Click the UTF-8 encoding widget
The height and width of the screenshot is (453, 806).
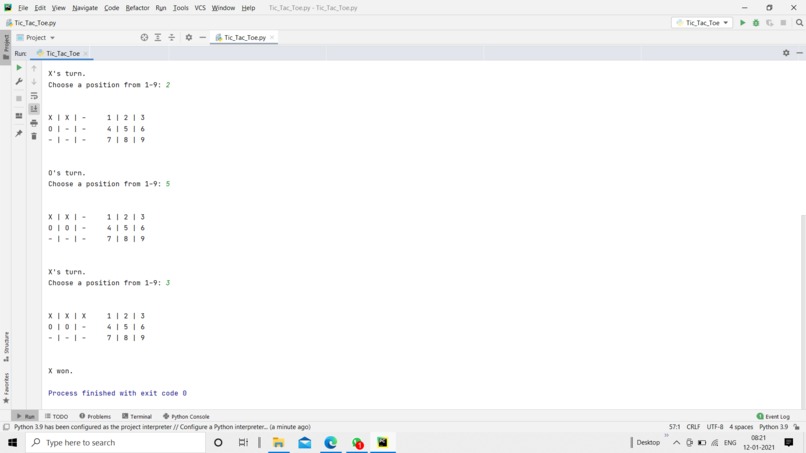pos(715,427)
